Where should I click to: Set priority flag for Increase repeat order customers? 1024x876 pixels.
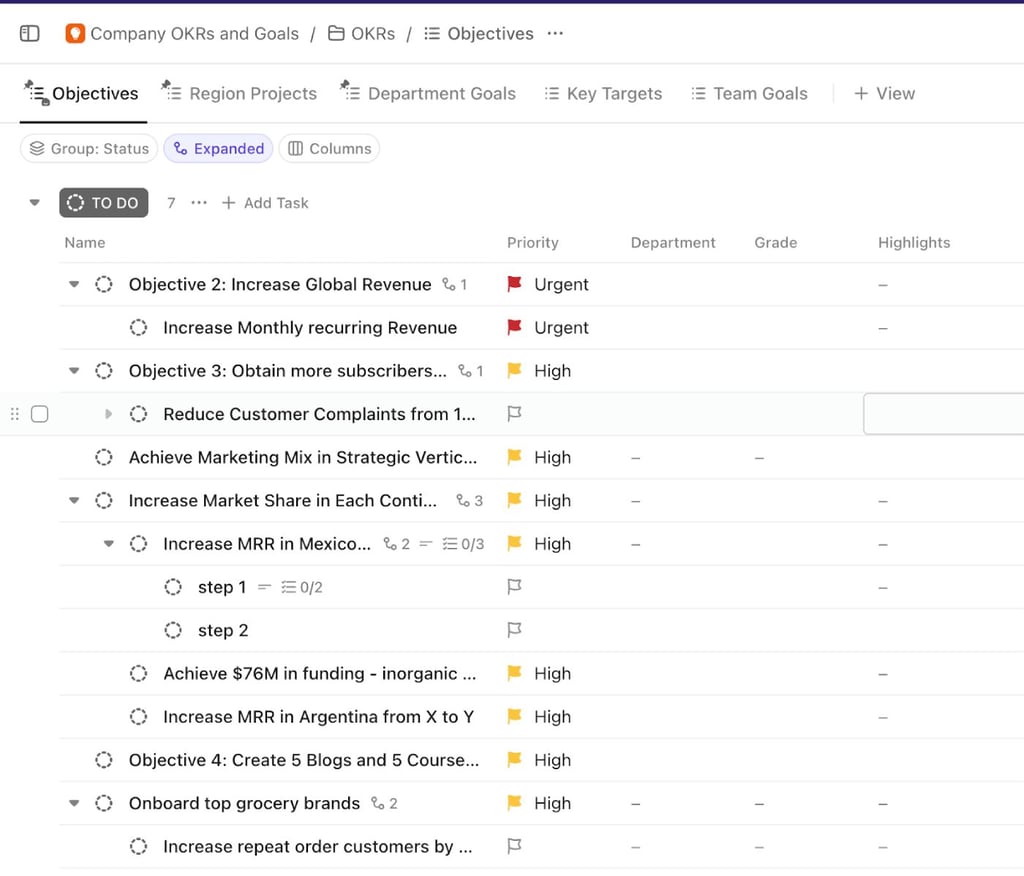pyautogui.click(x=515, y=845)
